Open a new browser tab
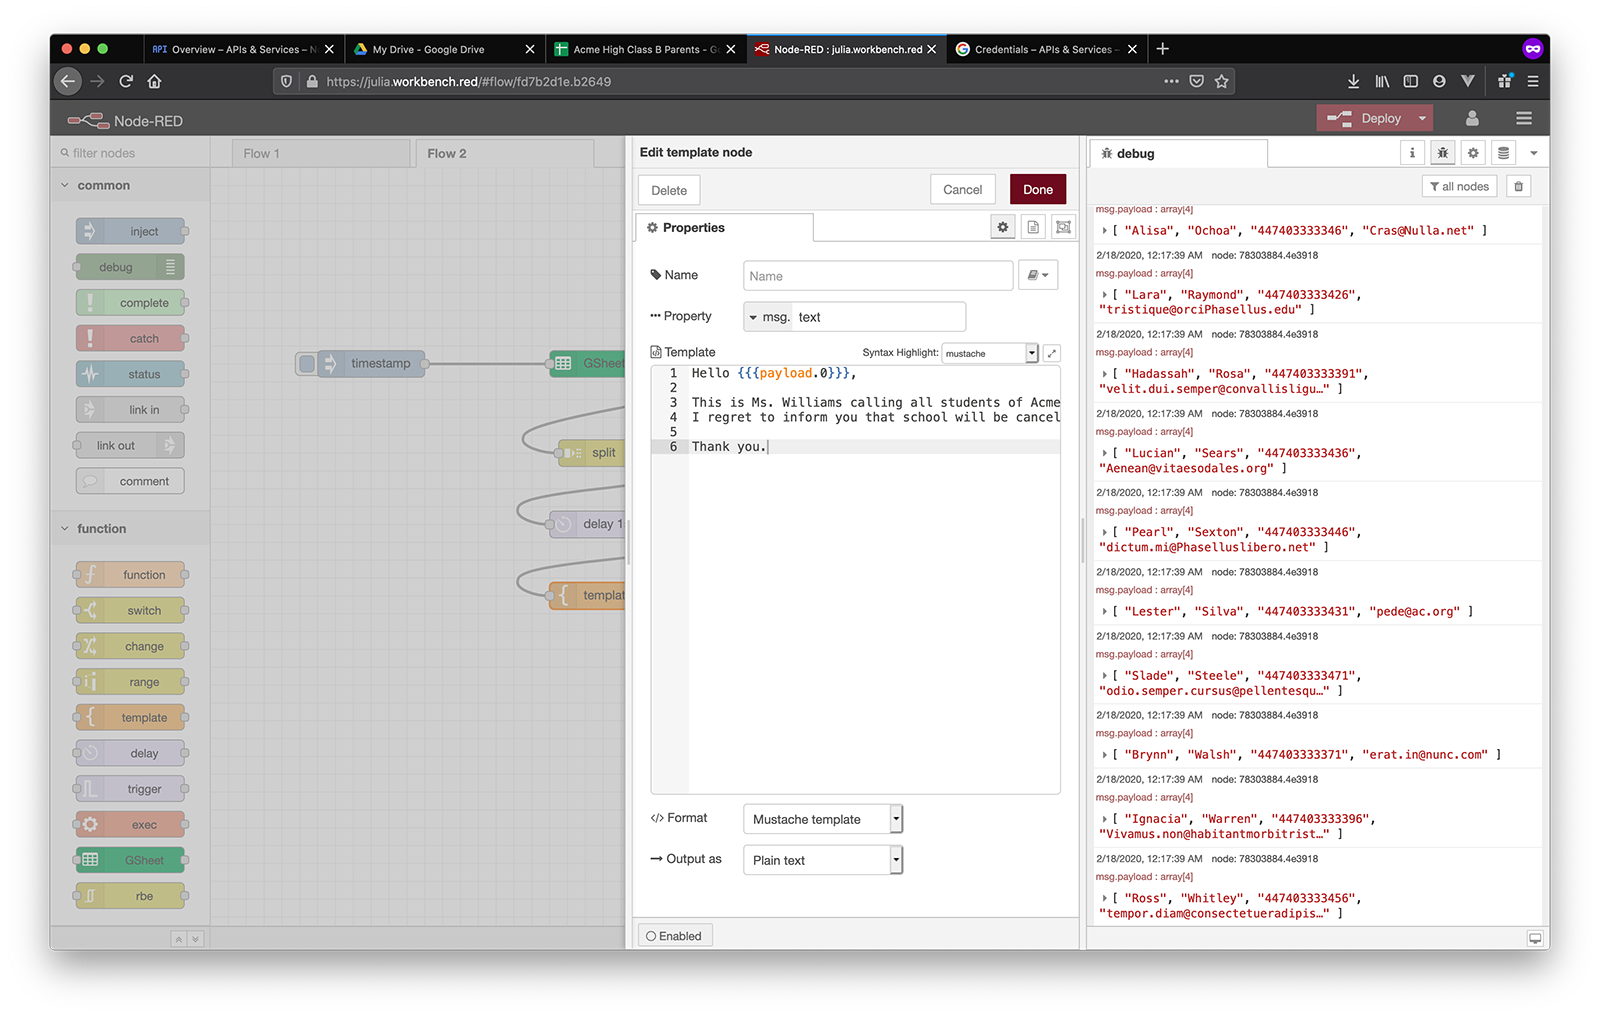Image resolution: width=1600 pixels, height=1016 pixels. tap(1162, 49)
